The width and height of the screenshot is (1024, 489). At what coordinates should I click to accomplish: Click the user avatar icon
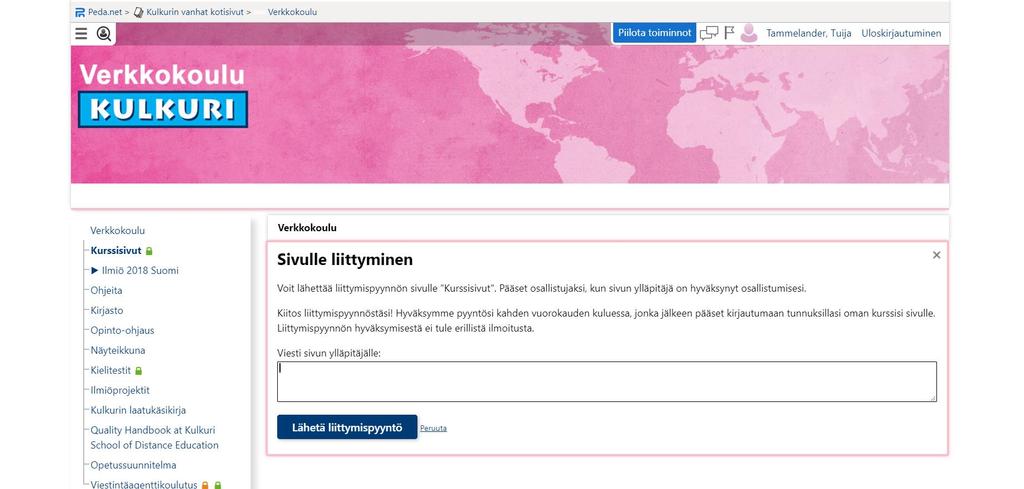[x=749, y=33]
